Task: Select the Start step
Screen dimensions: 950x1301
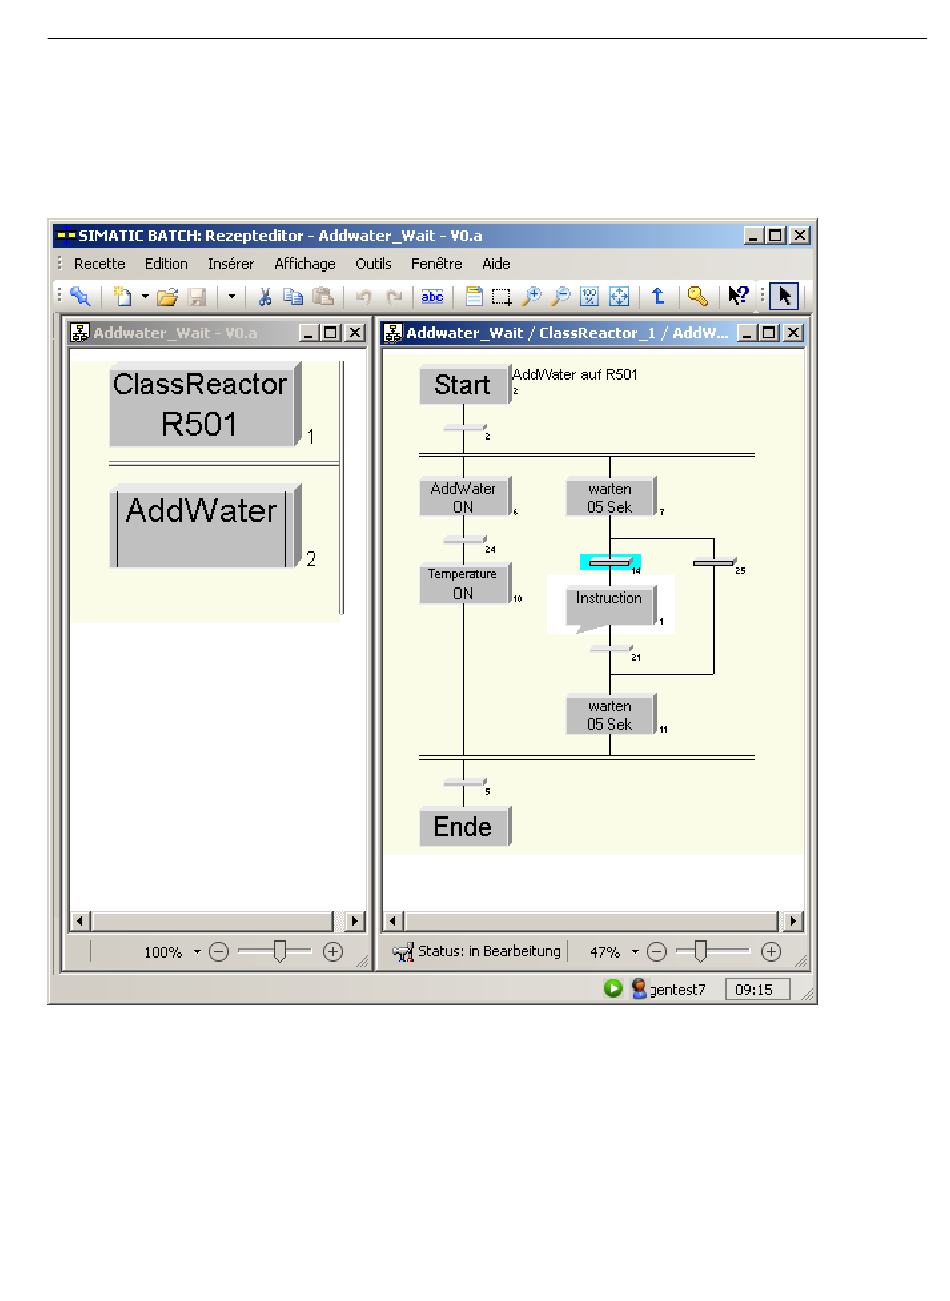Action: [x=465, y=385]
